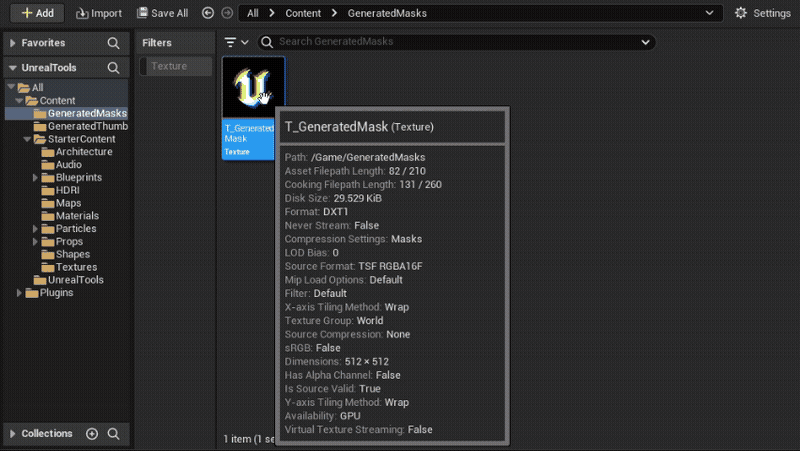
Task: Click the Add button
Action: [x=37, y=13]
